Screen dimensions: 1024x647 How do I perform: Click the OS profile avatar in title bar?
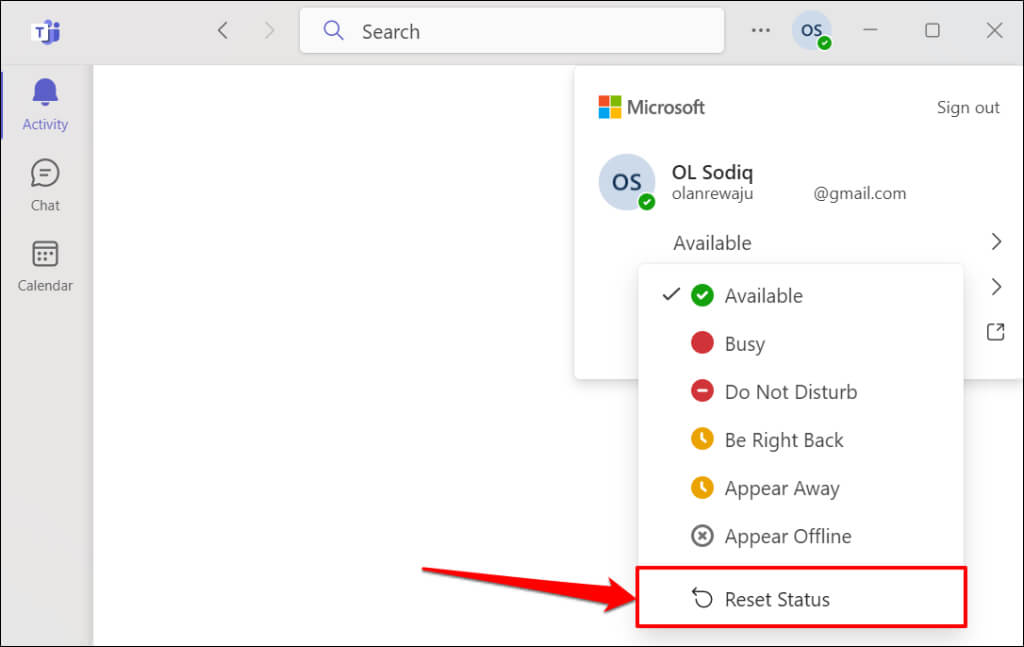812,31
